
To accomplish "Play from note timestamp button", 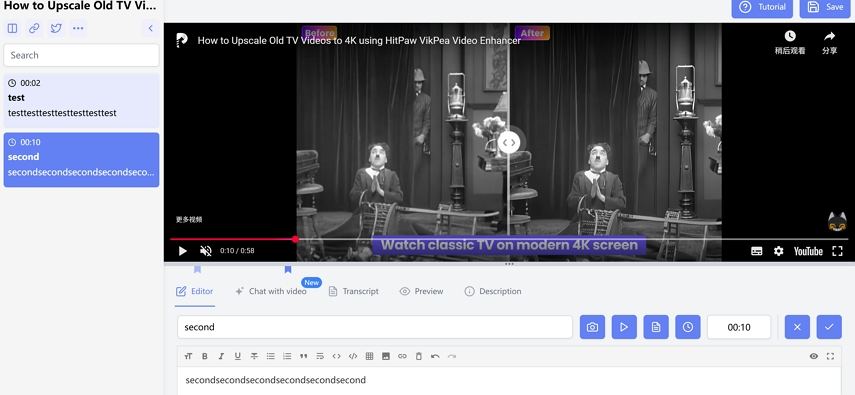I will click(624, 327).
